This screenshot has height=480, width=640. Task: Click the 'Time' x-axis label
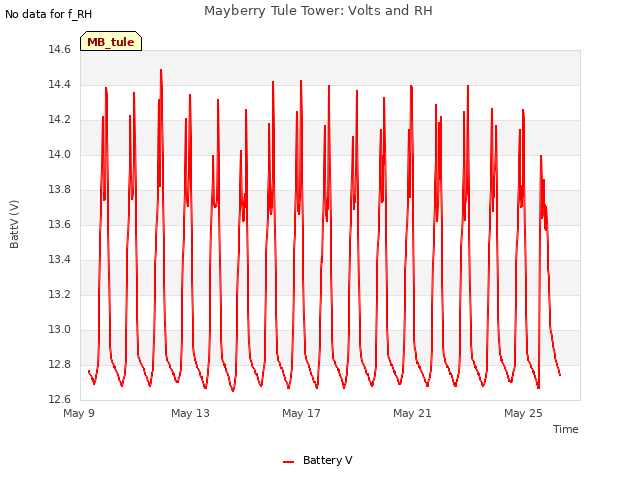pyautogui.click(x=565, y=429)
